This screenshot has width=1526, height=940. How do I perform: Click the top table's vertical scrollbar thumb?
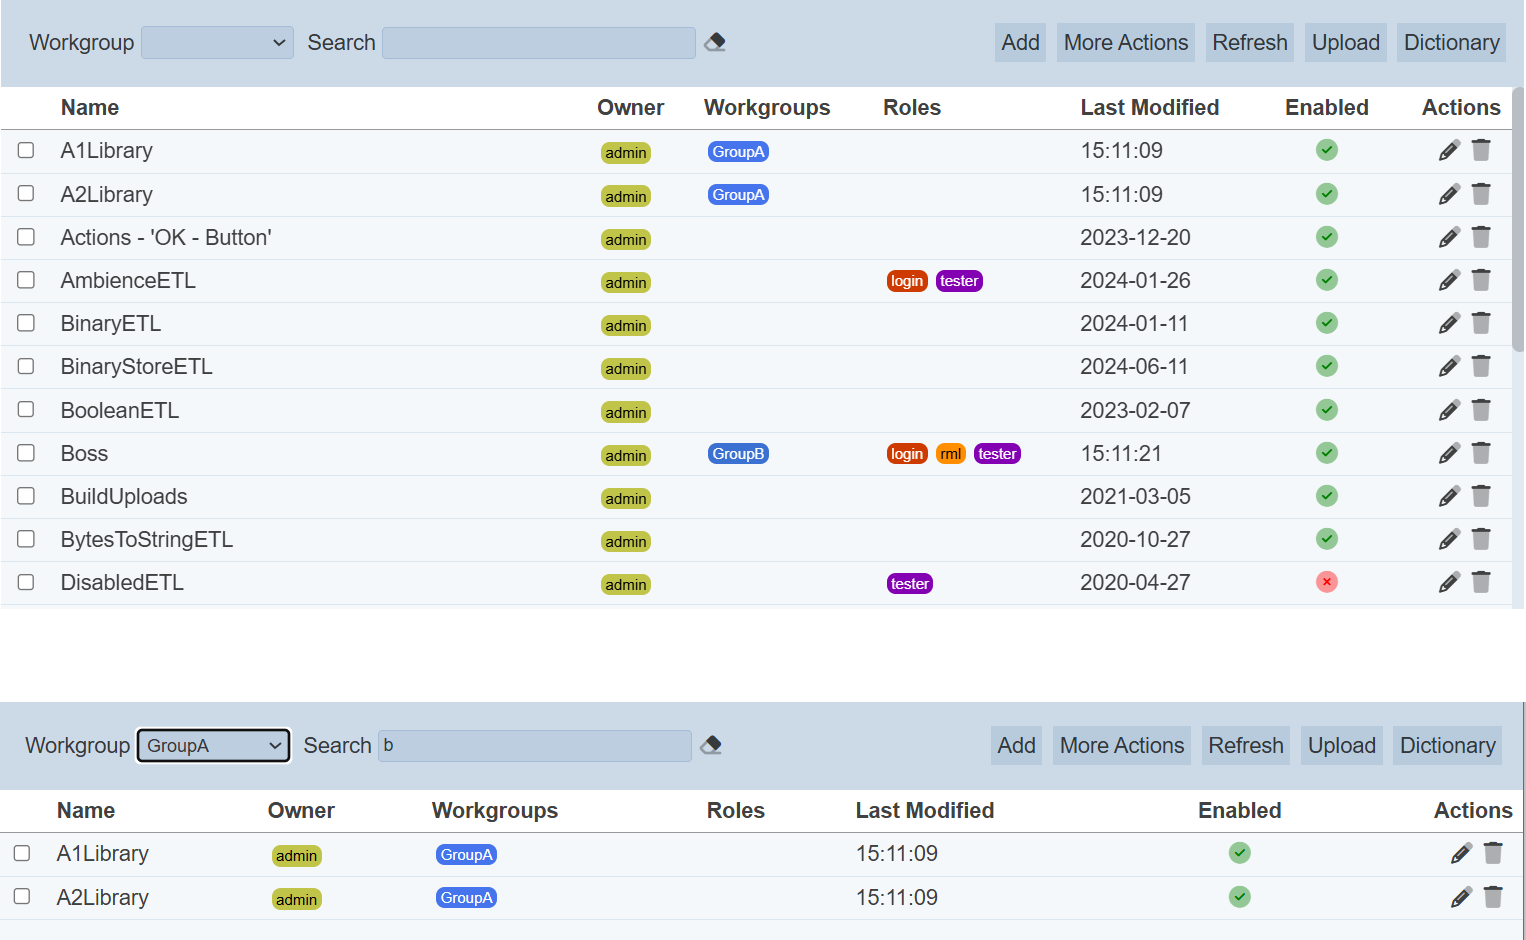point(1517,220)
